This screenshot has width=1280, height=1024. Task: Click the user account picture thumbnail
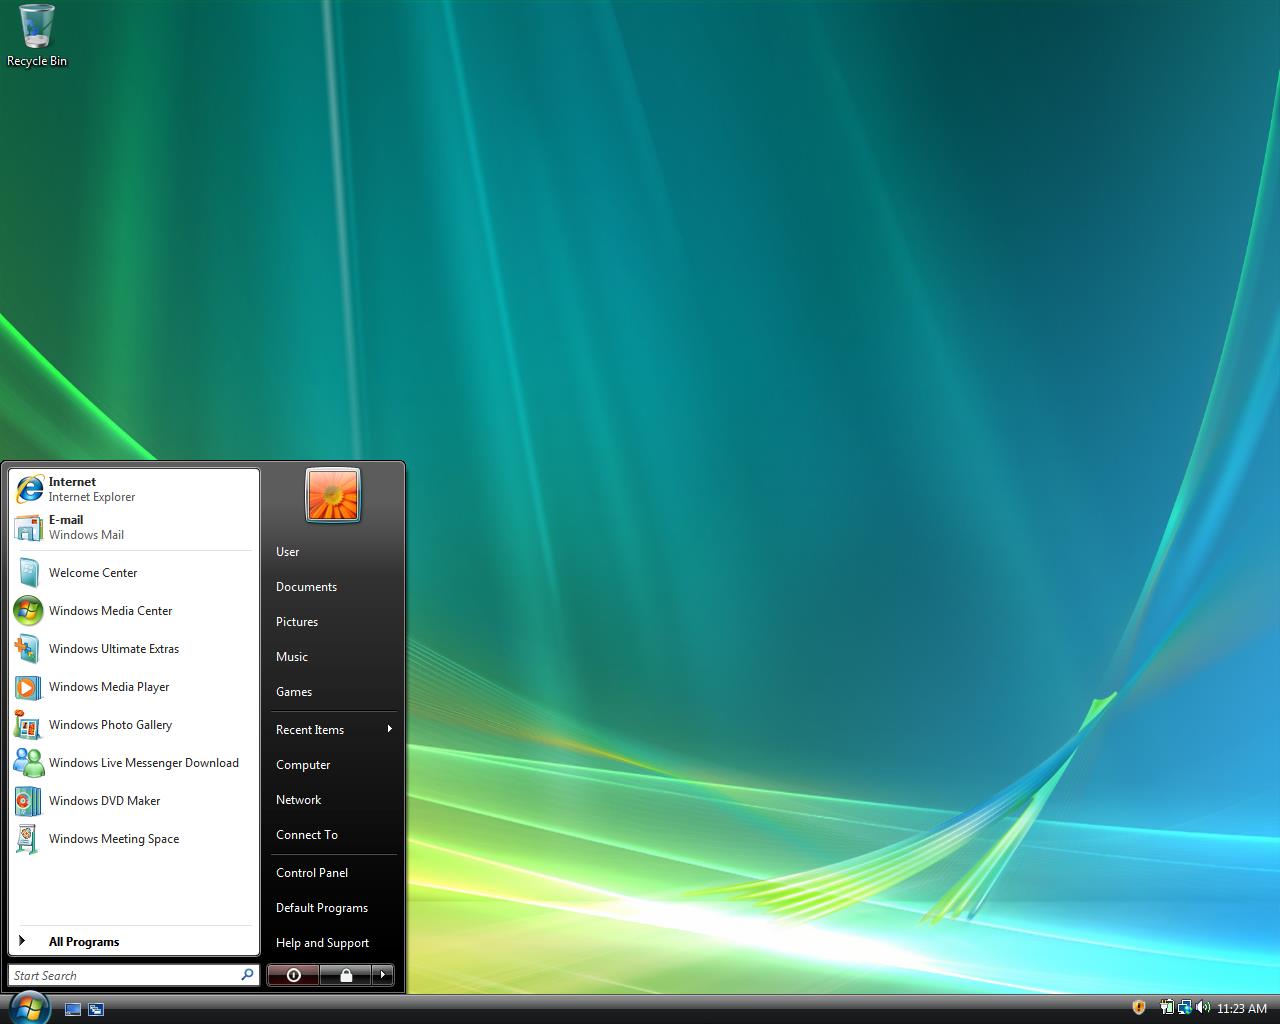tap(332, 495)
